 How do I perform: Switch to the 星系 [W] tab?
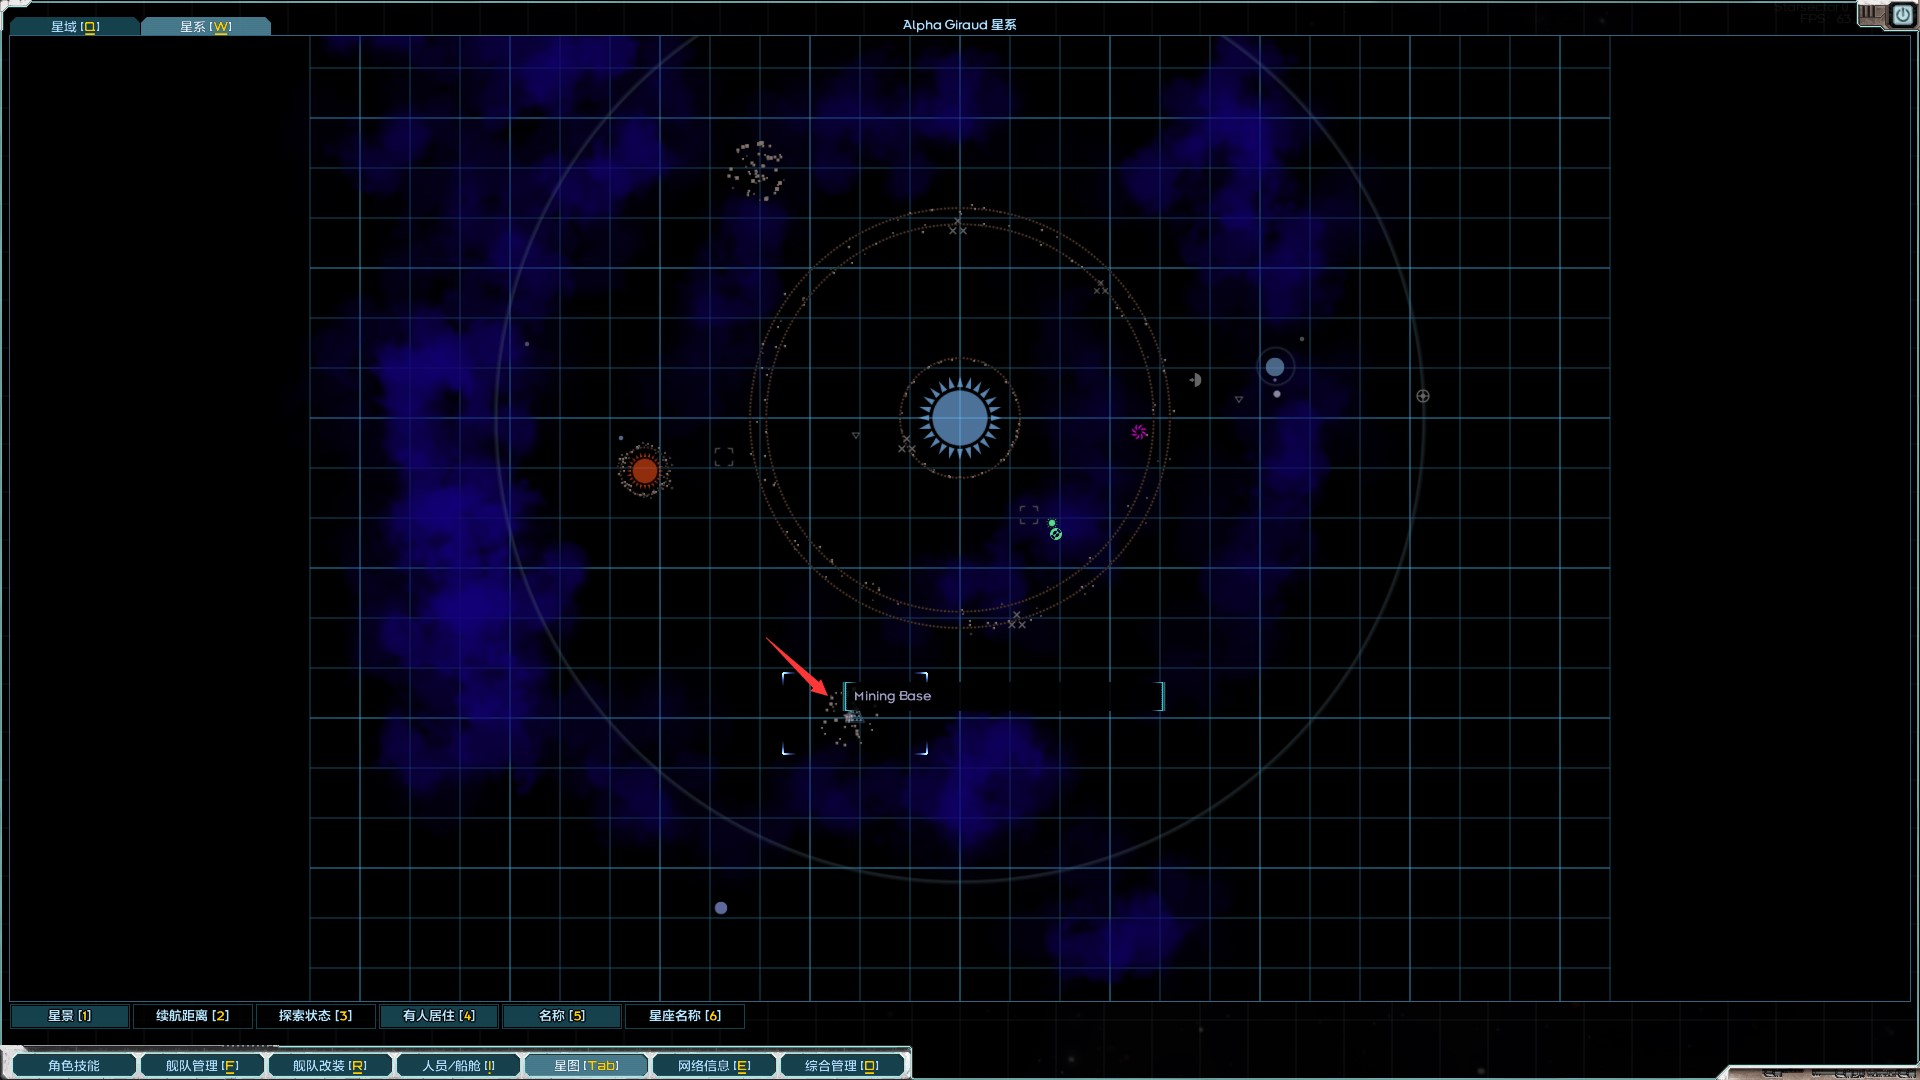coord(205,27)
